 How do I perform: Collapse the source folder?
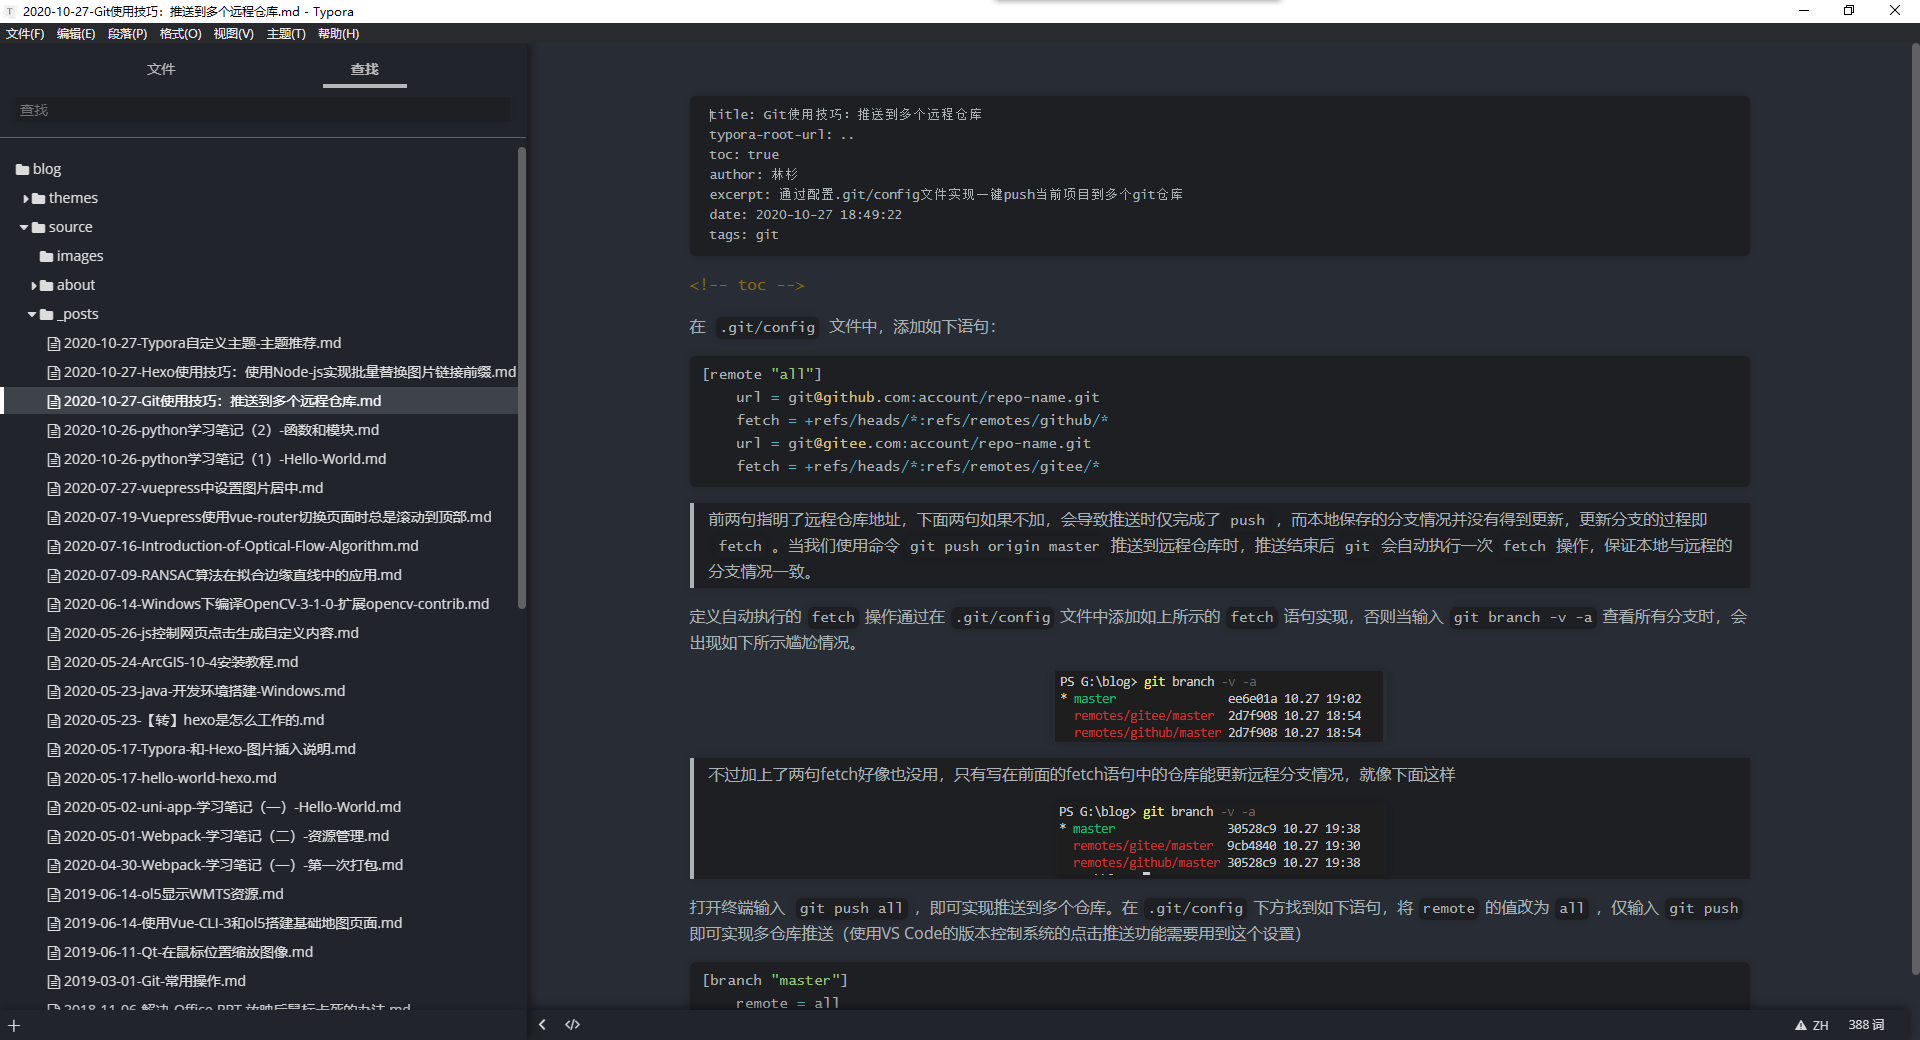click(24, 228)
